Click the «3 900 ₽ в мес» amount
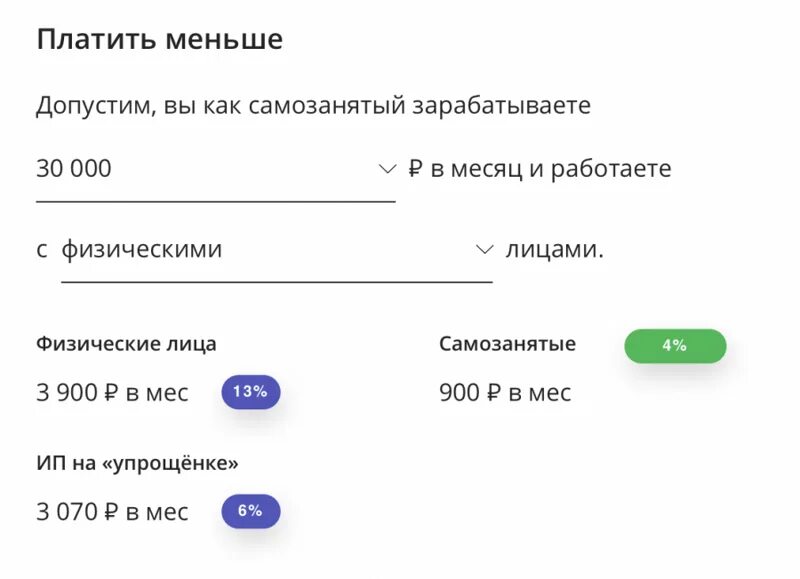Screen dimensions: 800x579 (x=112, y=393)
